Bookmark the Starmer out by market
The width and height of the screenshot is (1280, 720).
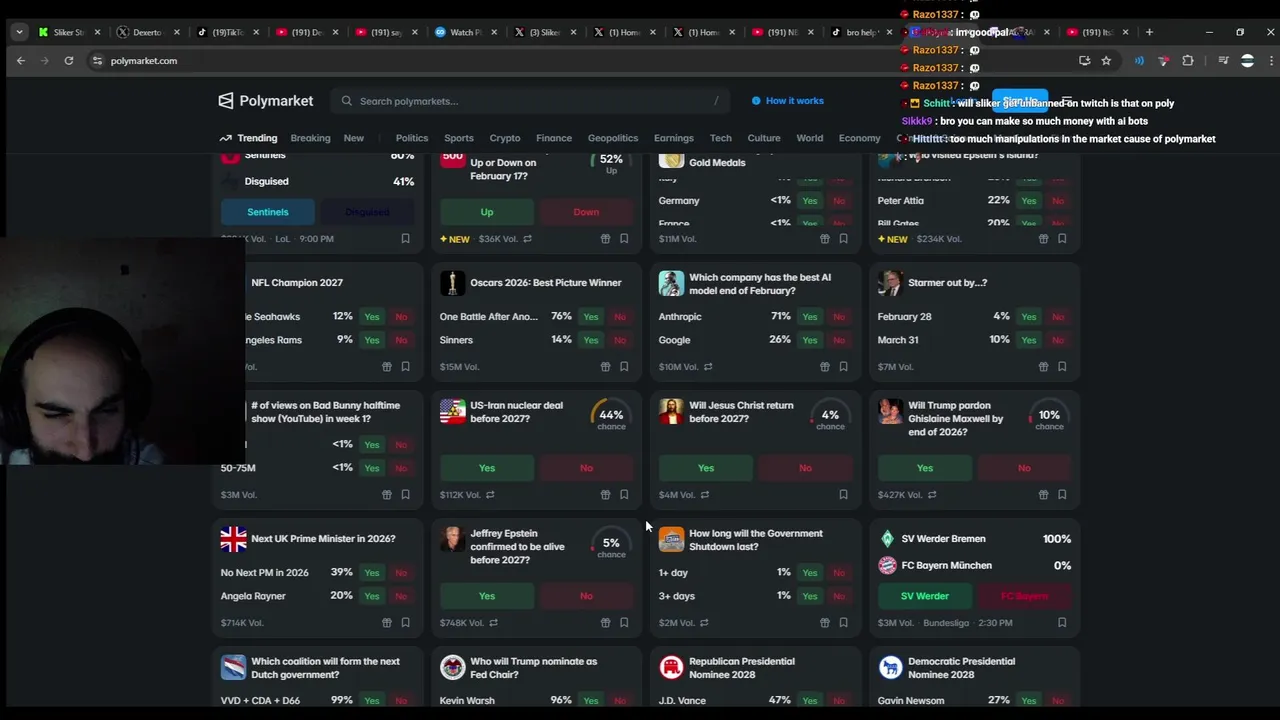click(x=1062, y=367)
